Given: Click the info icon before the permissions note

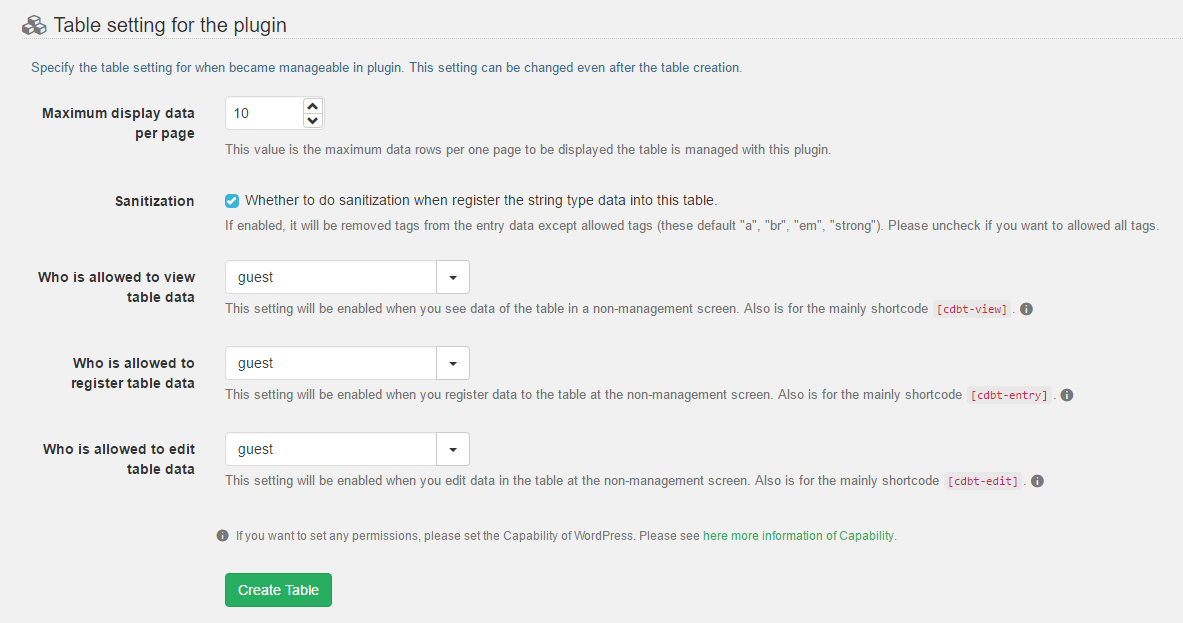Looking at the screenshot, I should click(x=222, y=535).
